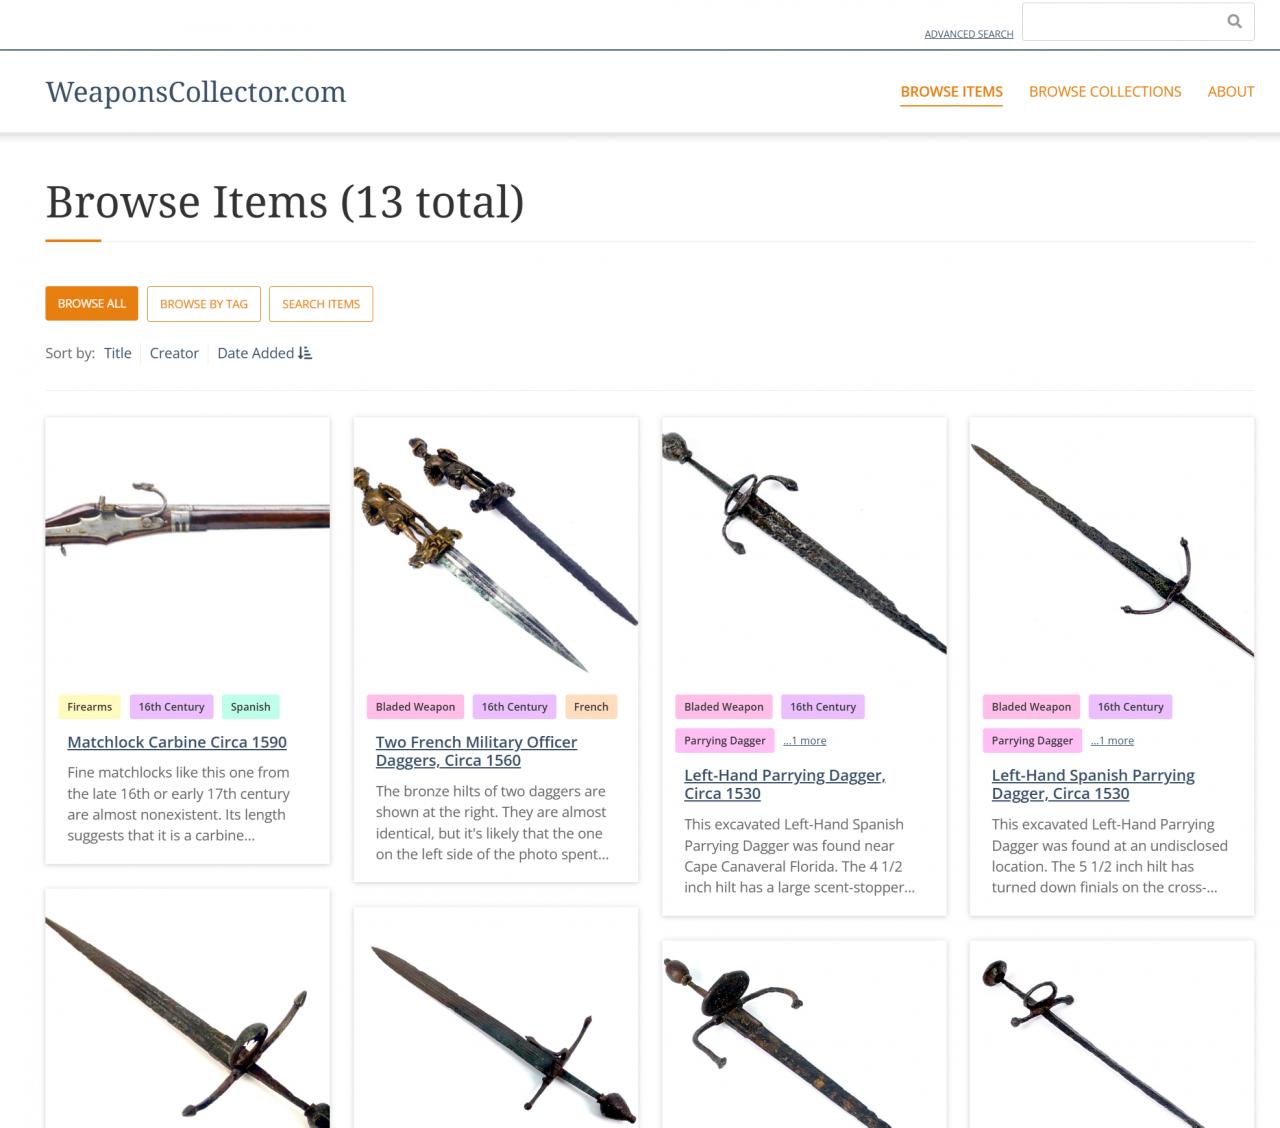Click the WeaponsCollector.com site title
The height and width of the screenshot is (1128, 1280).
196,92
